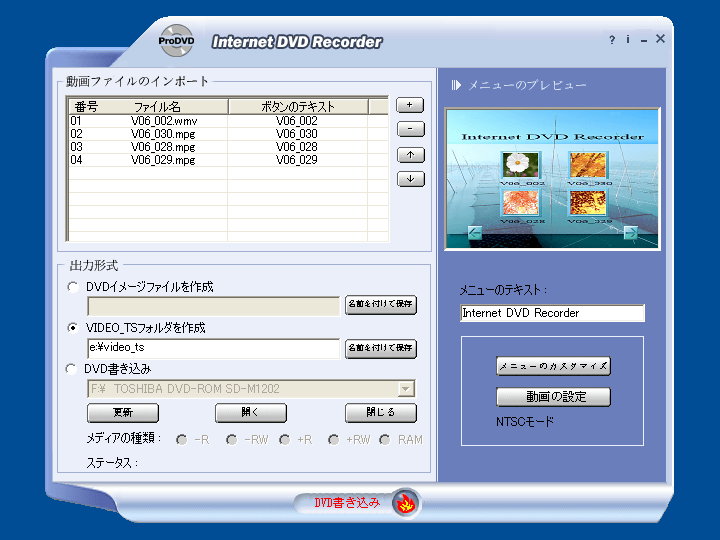Go to next menu page in preview

[x=630, y=233]
